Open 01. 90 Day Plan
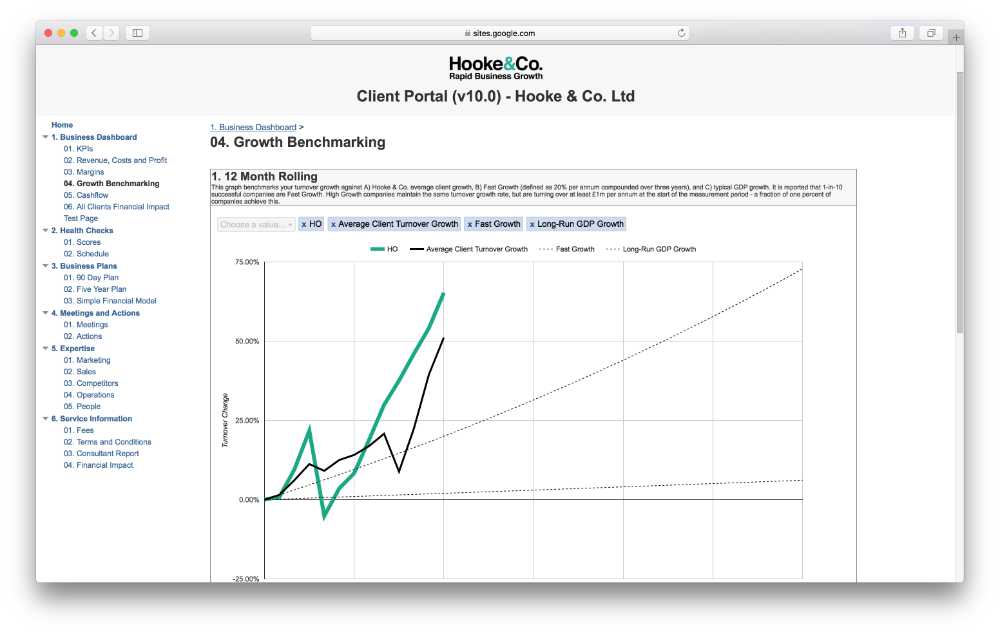 click(x=91, y=277)
